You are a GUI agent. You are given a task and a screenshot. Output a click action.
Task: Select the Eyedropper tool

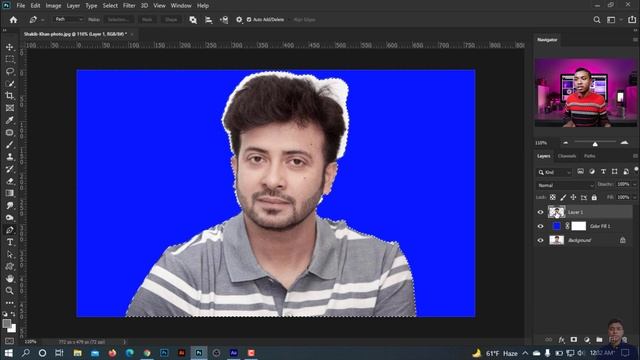[x=9, y=120]
